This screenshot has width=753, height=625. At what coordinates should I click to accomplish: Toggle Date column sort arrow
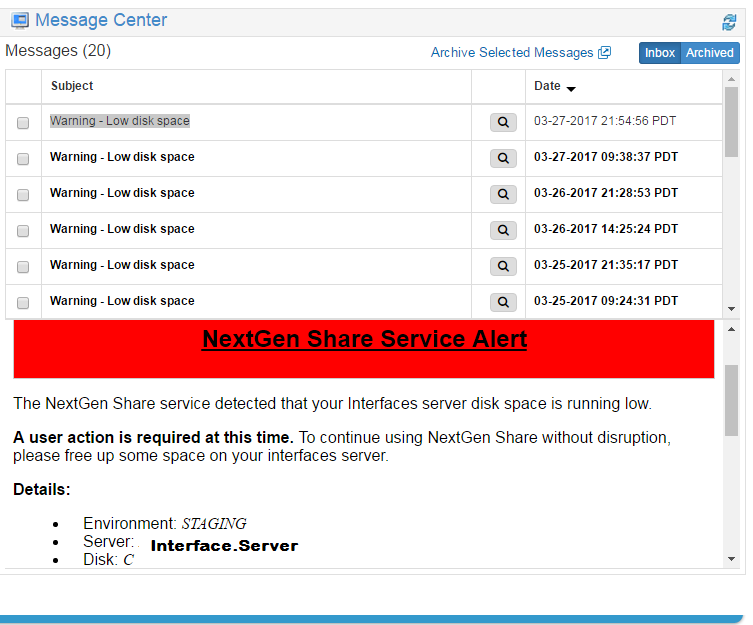point(571,89)
